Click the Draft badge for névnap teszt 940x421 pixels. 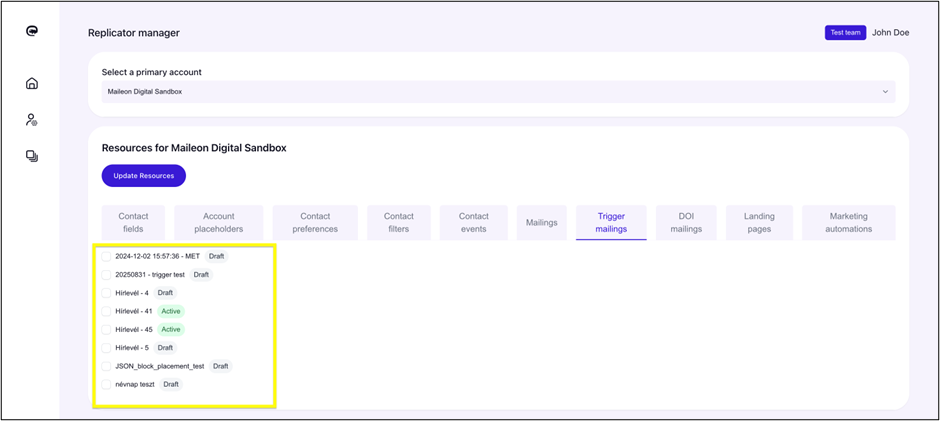(171, 384)
